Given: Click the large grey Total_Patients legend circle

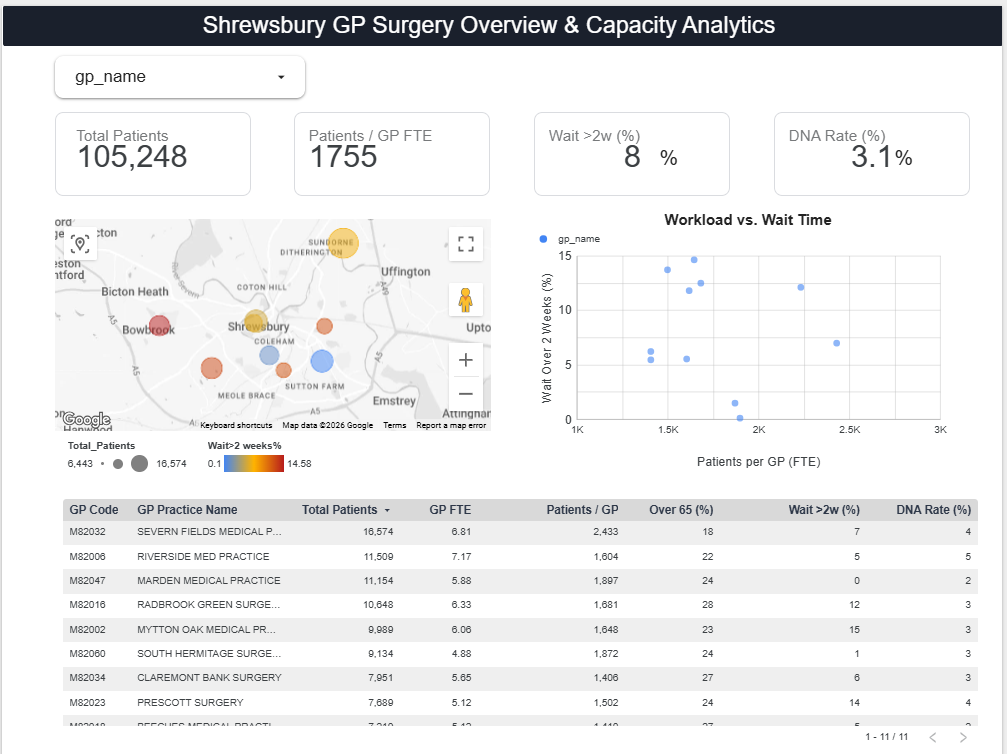Looking at the screenshot, I should point(139,464).
